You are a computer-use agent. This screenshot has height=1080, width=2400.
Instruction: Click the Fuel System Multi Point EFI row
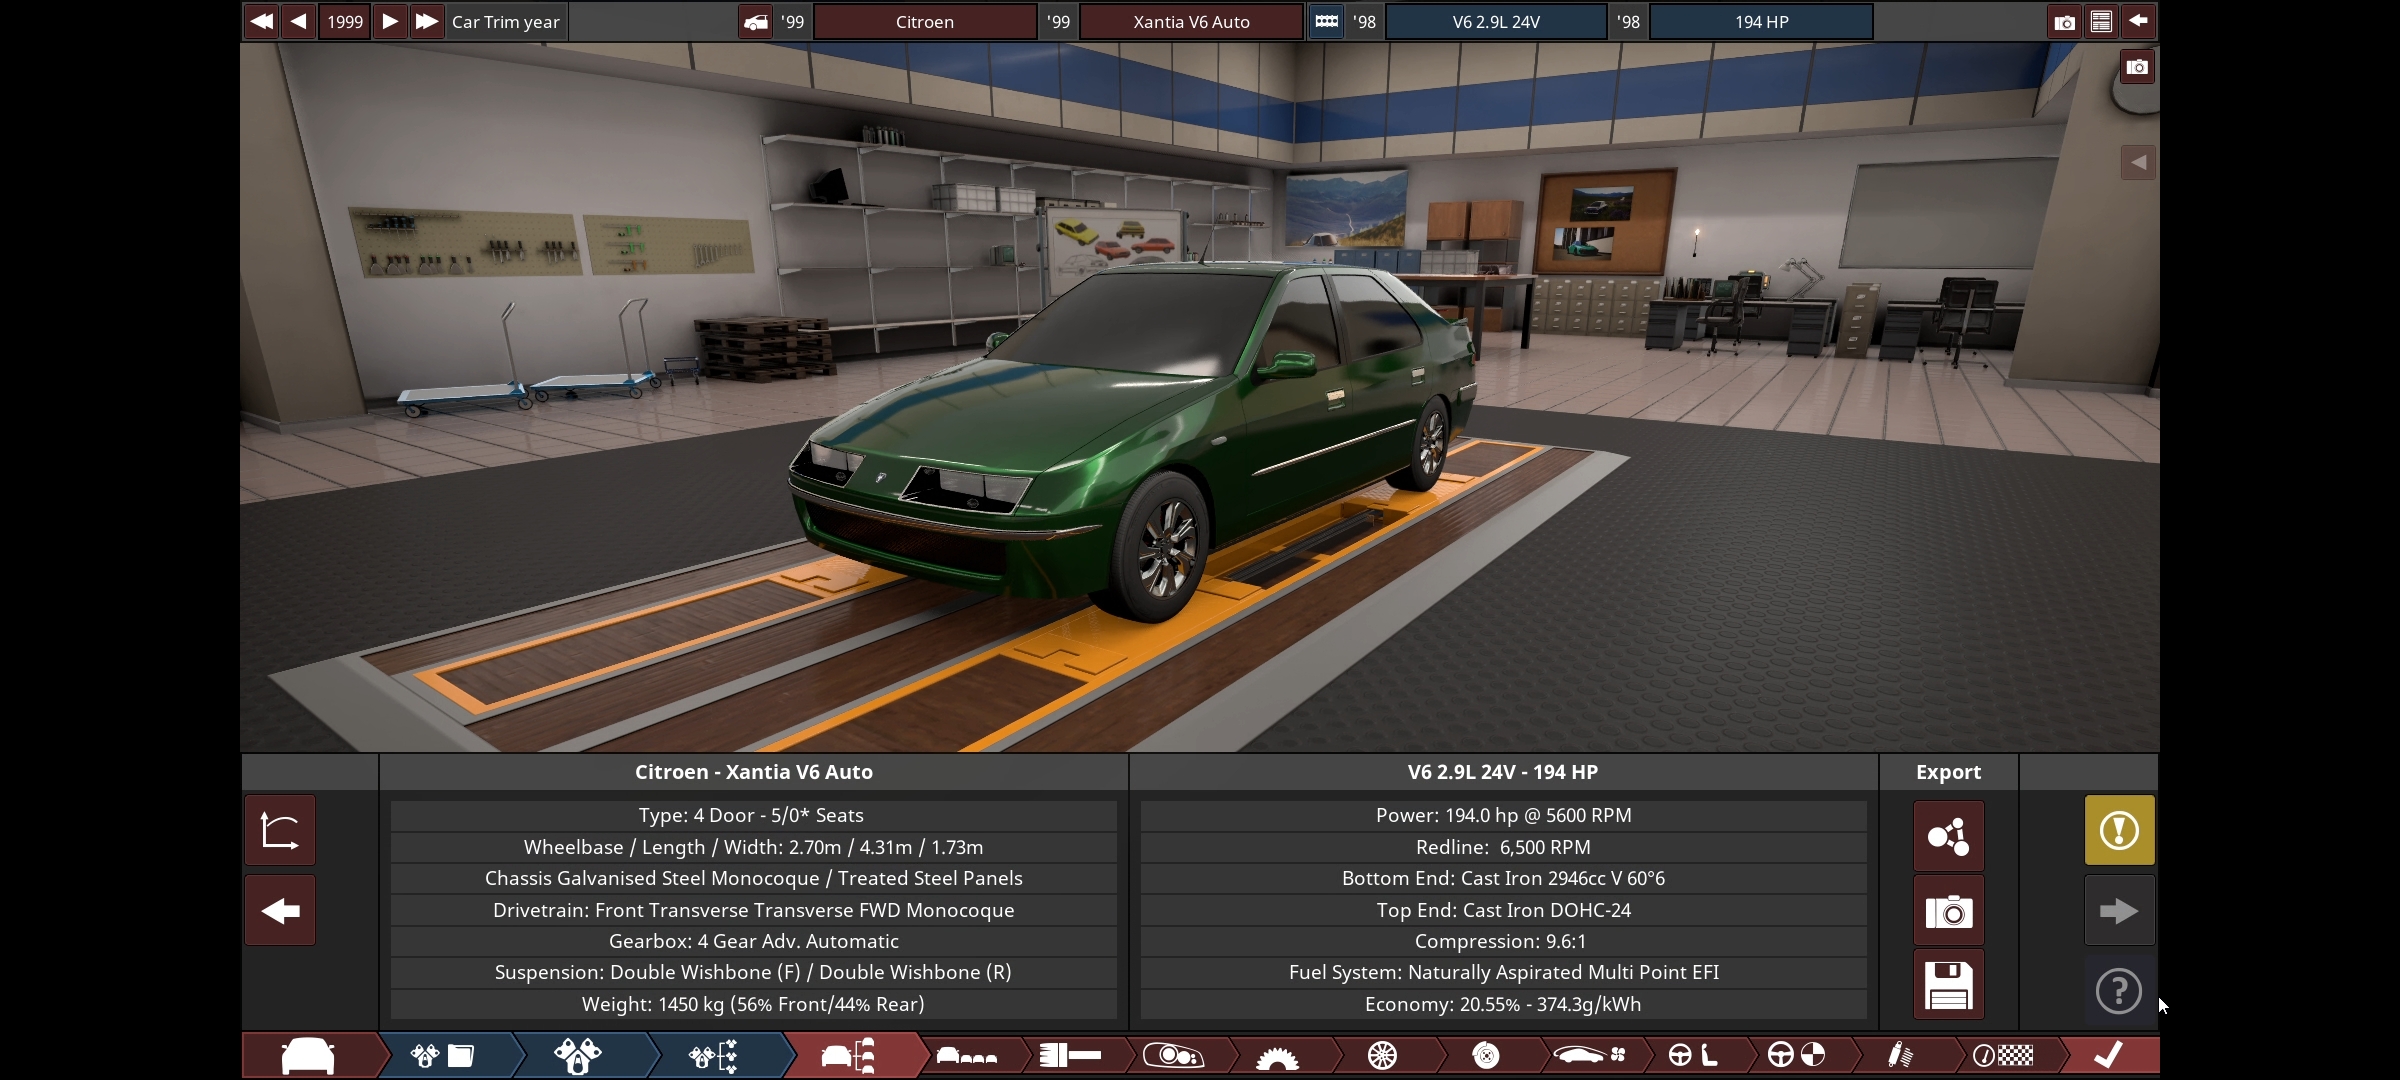(x=1503, y=972)
